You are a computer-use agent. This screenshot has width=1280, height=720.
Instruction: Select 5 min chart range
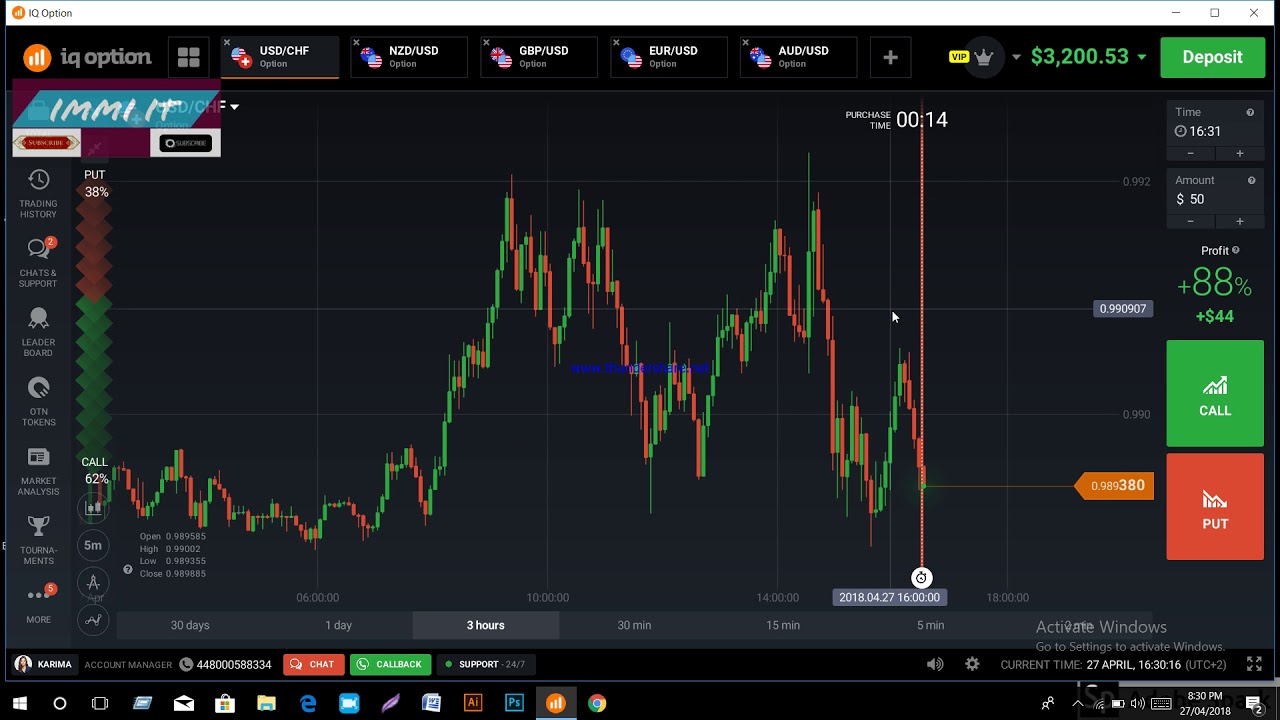pyautogui.click(x=930, y=625)
